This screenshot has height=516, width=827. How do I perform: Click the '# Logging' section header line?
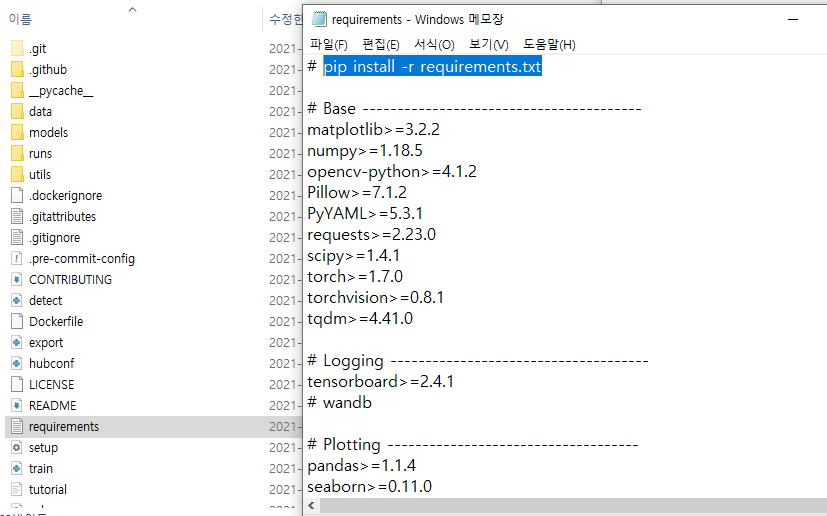(x=478, y=361)
